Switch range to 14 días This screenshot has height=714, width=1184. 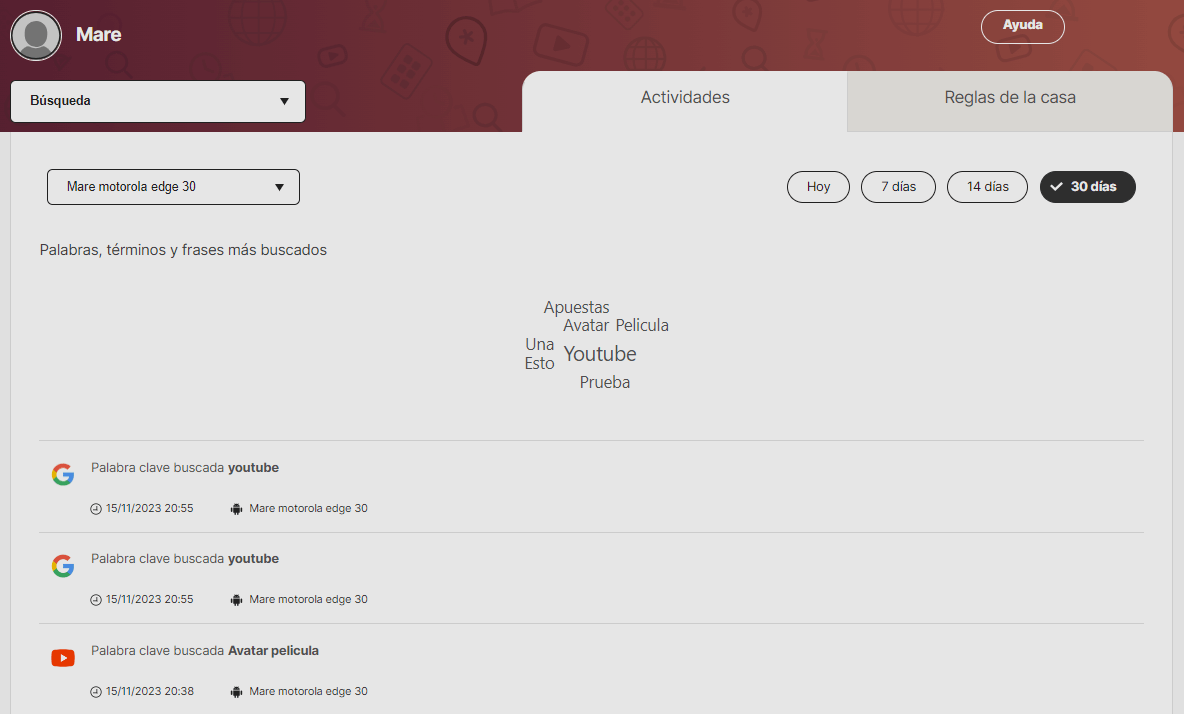click(987, 187)
